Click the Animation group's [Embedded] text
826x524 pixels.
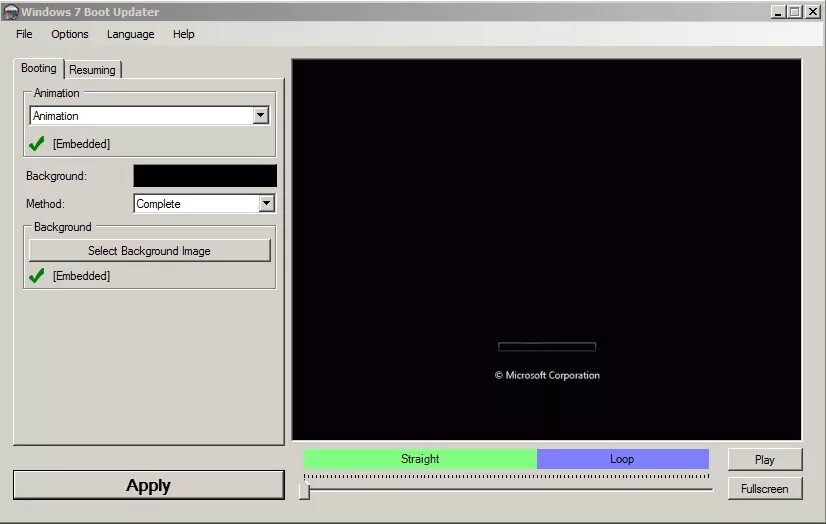coord(81,144)
